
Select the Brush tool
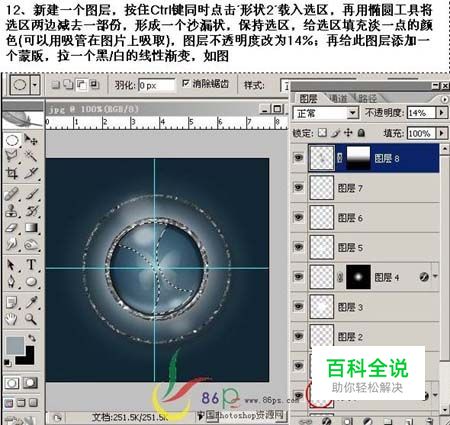(x=31, y=194)
